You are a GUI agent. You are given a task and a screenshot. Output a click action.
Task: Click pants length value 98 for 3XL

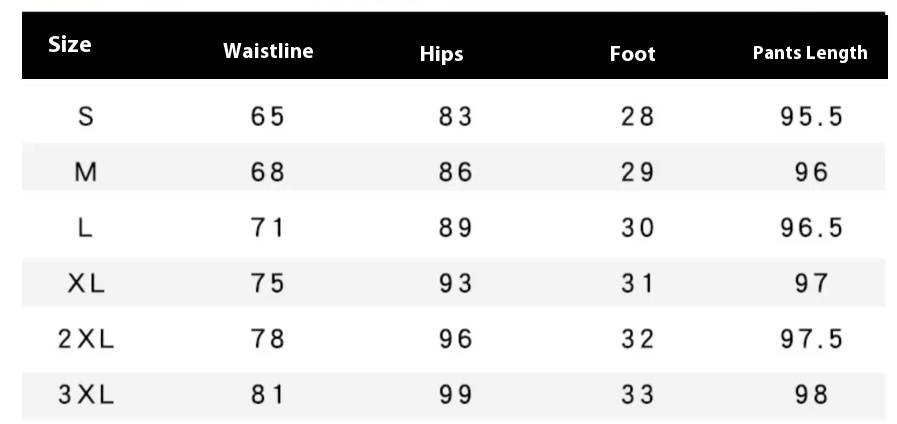[x=812, y=396]
